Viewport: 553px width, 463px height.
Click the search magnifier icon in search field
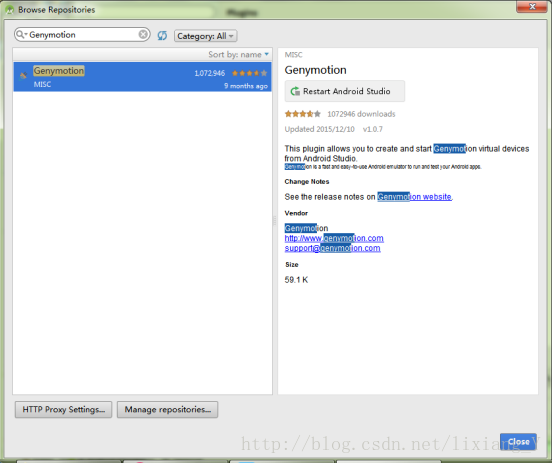(x=21, y=35)
